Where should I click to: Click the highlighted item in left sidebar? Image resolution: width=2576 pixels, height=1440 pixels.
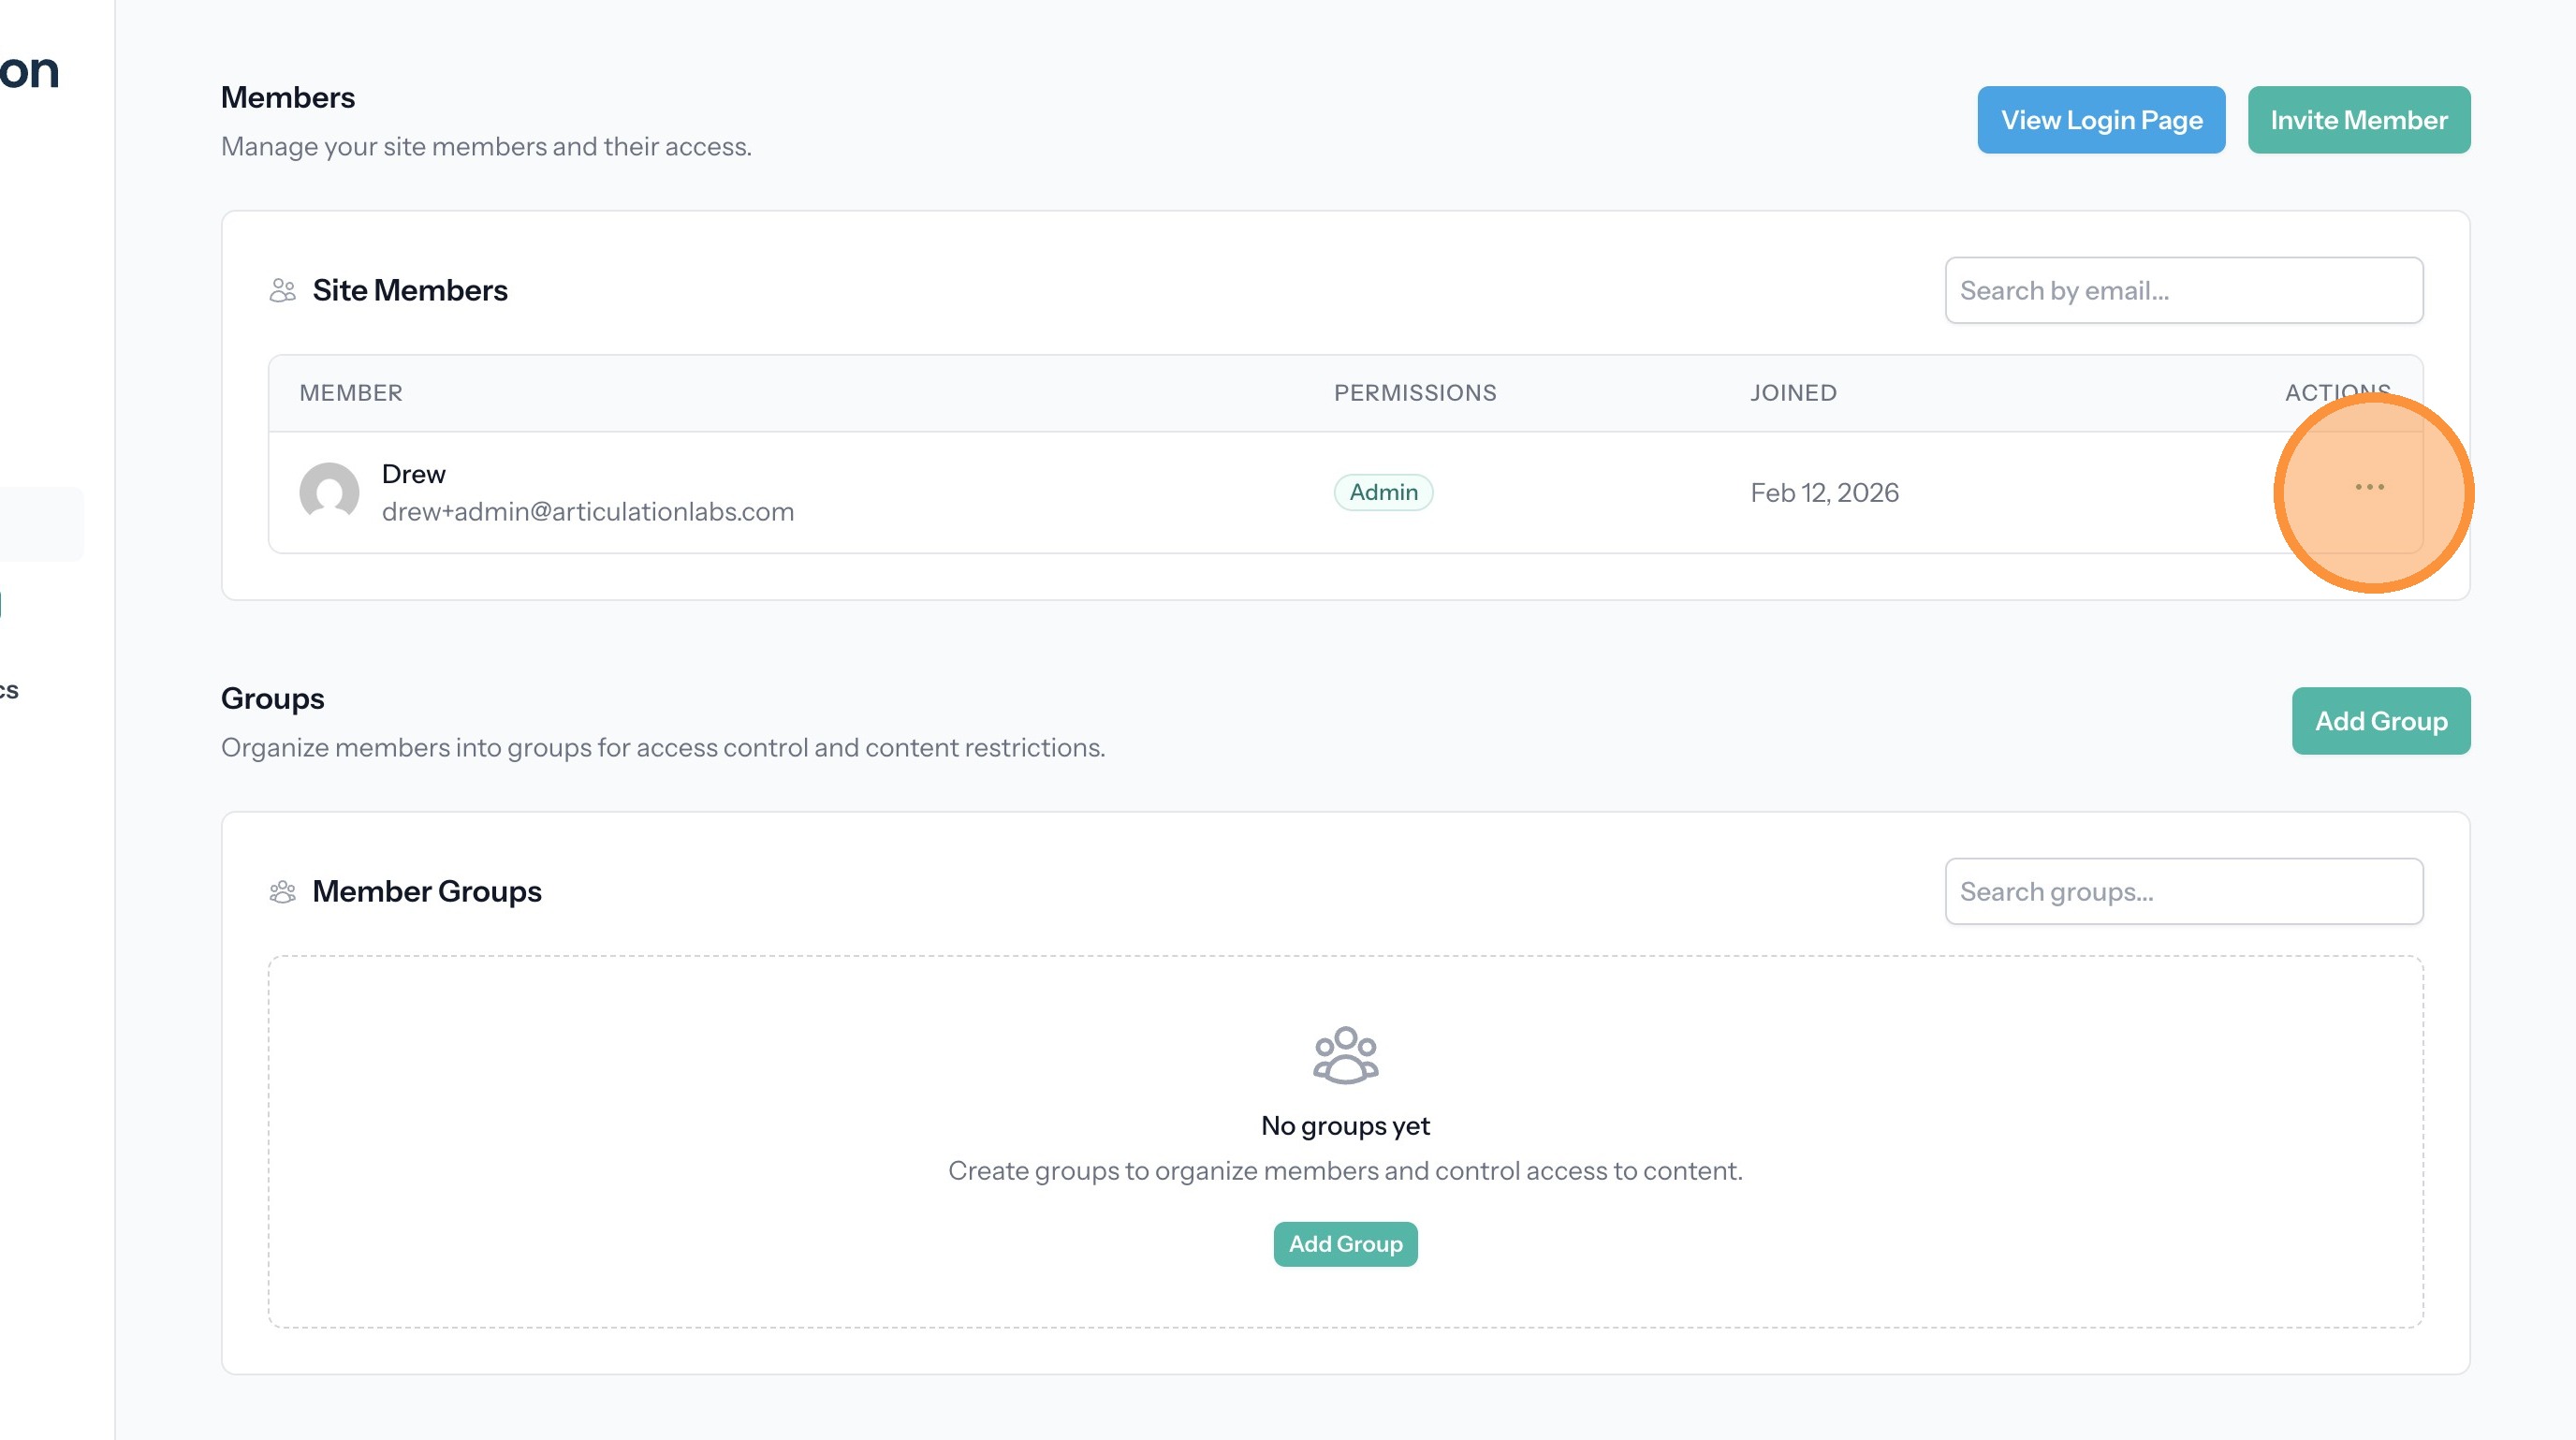point(40,524)
